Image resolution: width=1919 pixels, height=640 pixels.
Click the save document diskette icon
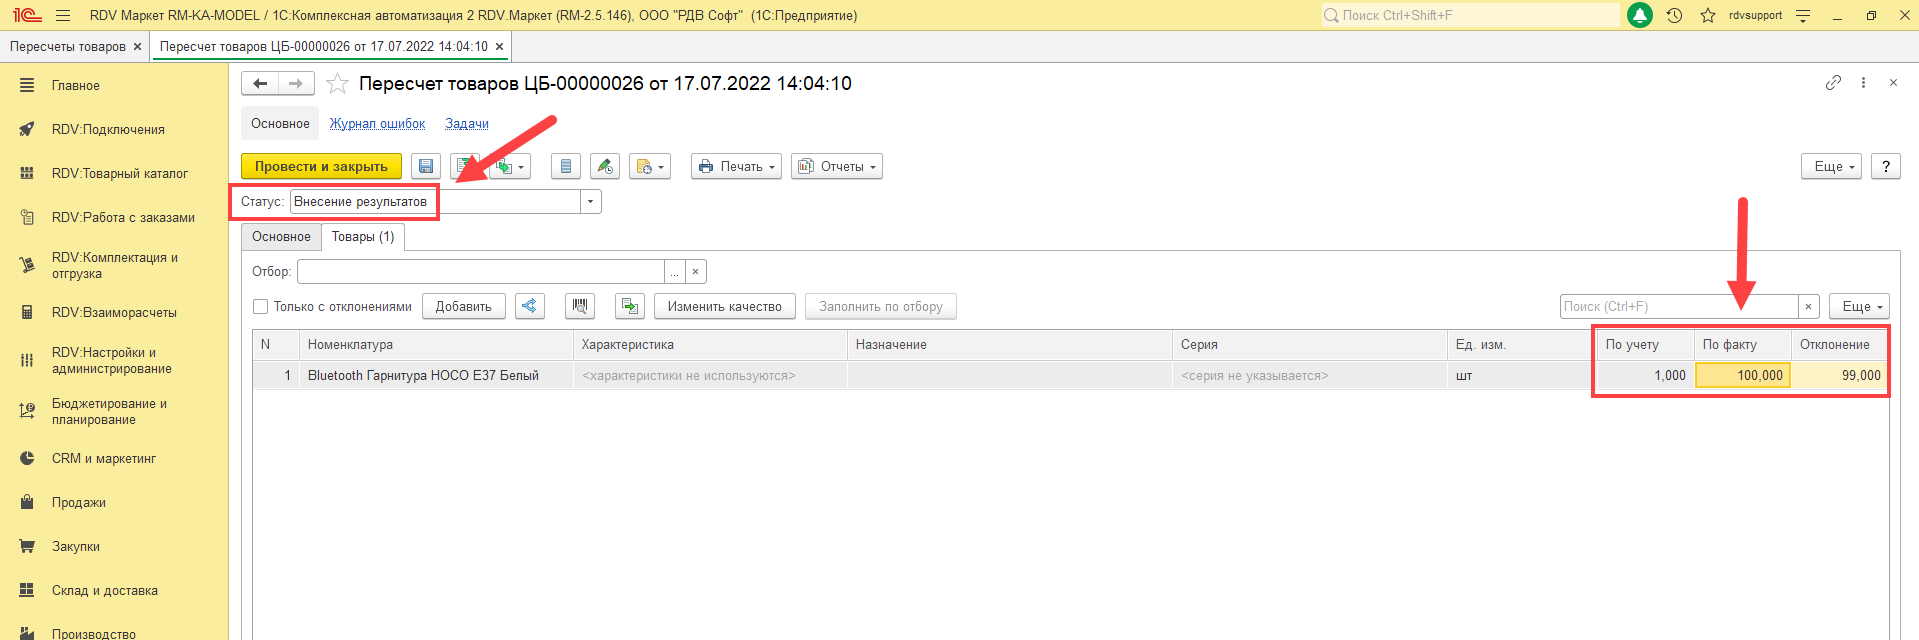pyautogui.click(x=426, y=167)
